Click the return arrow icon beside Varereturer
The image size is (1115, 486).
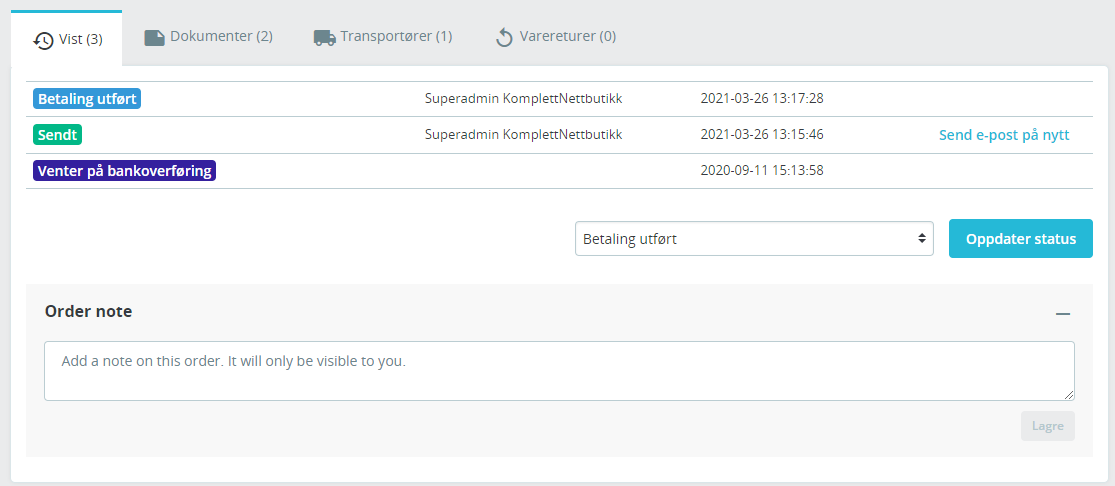pos(504,38)
